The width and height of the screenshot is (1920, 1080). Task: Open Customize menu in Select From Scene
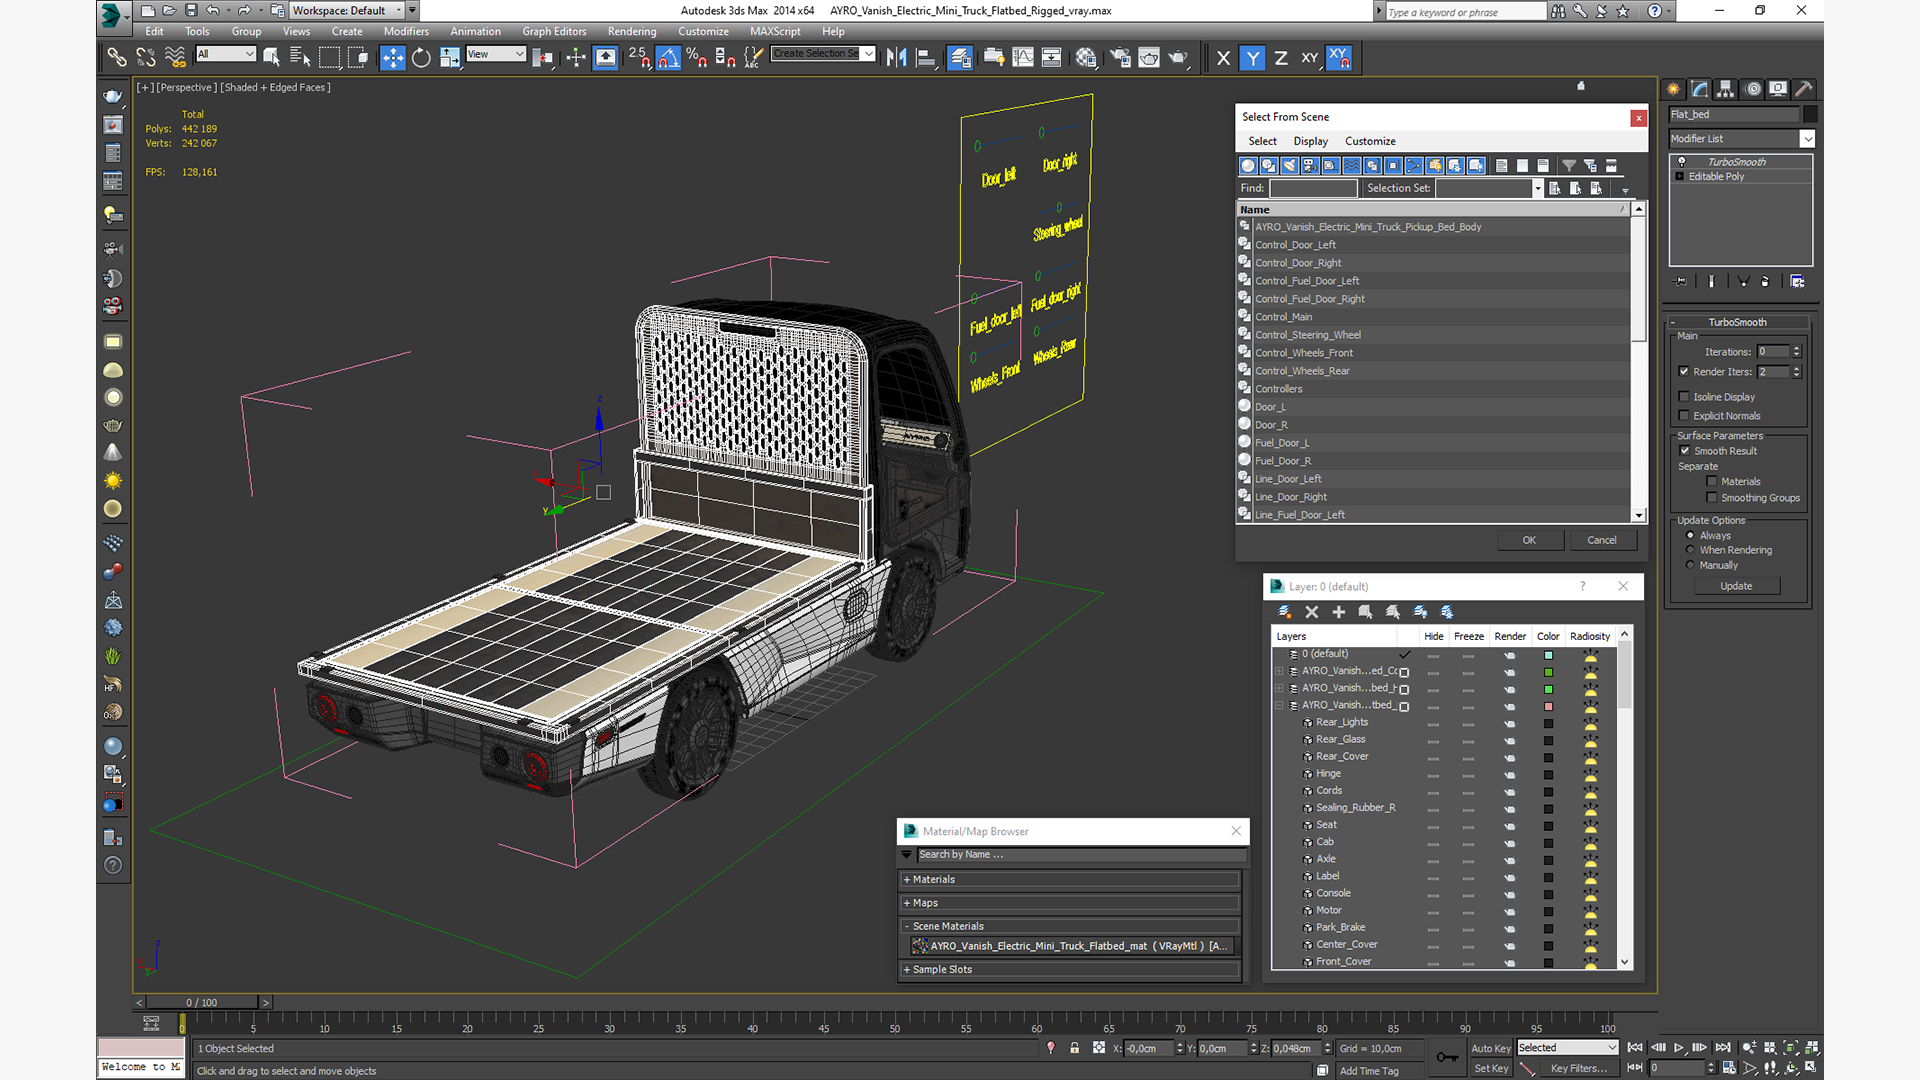[1370, 141]
